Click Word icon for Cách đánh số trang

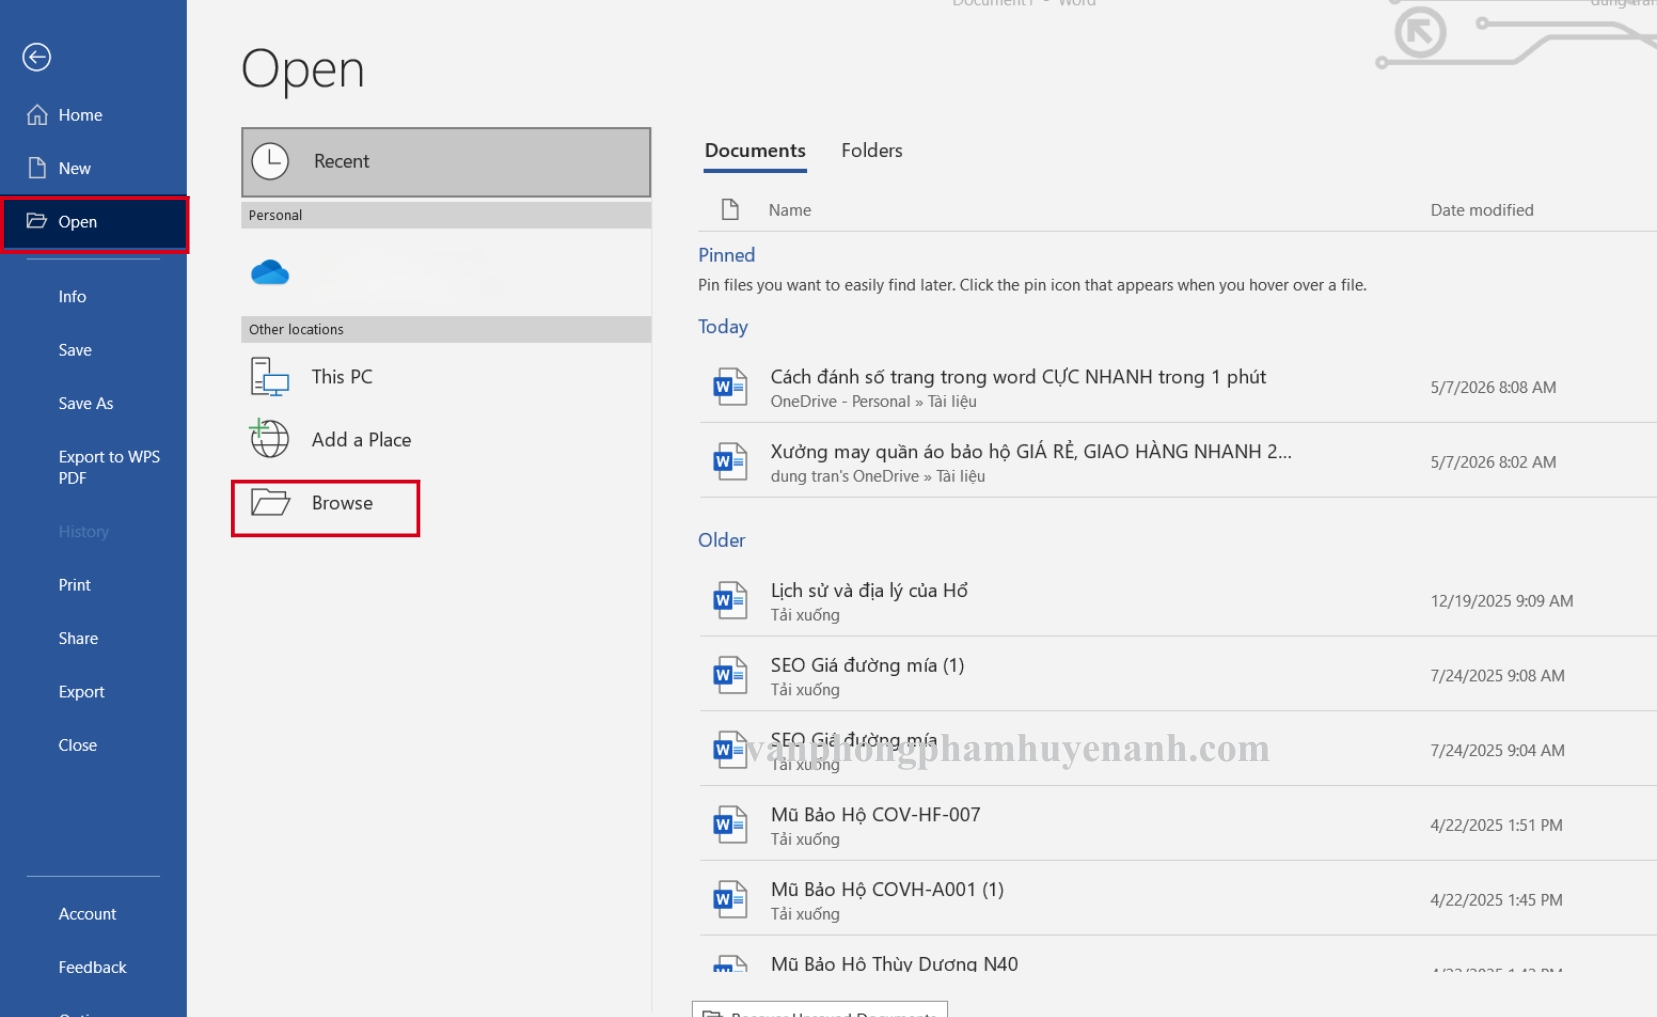tap(730, 387)
